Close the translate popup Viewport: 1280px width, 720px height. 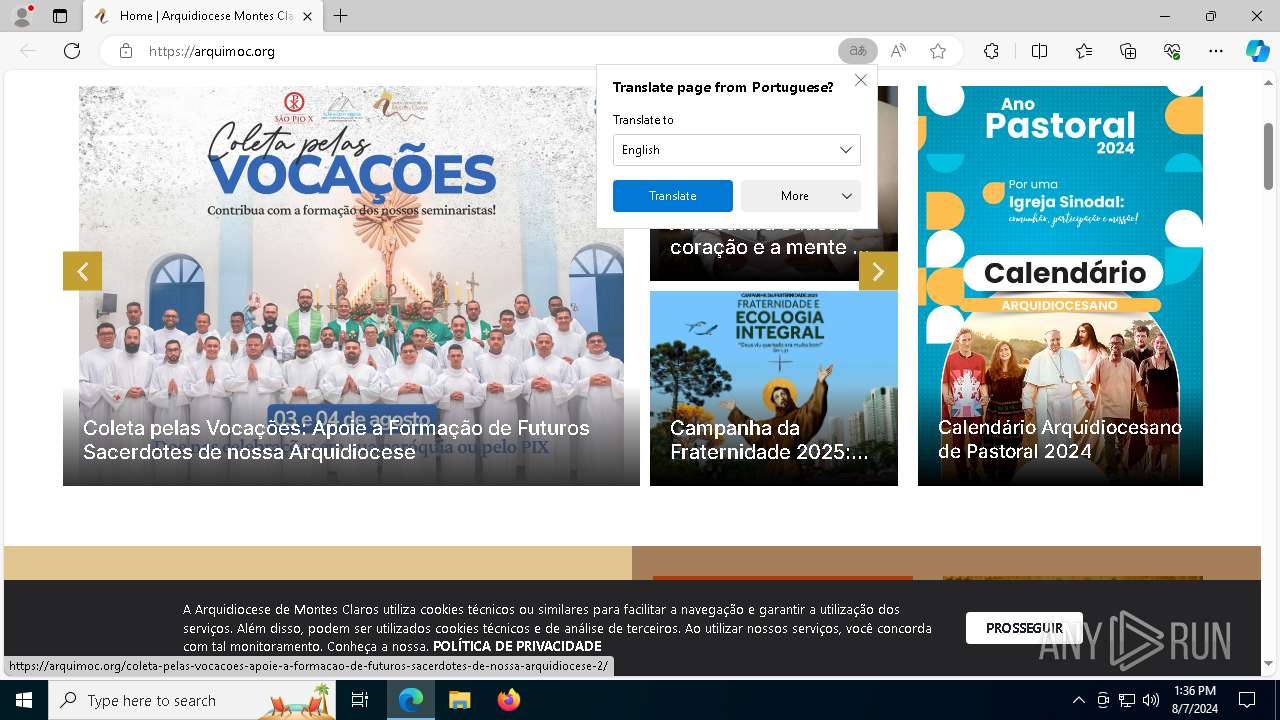tap(860, 80)
